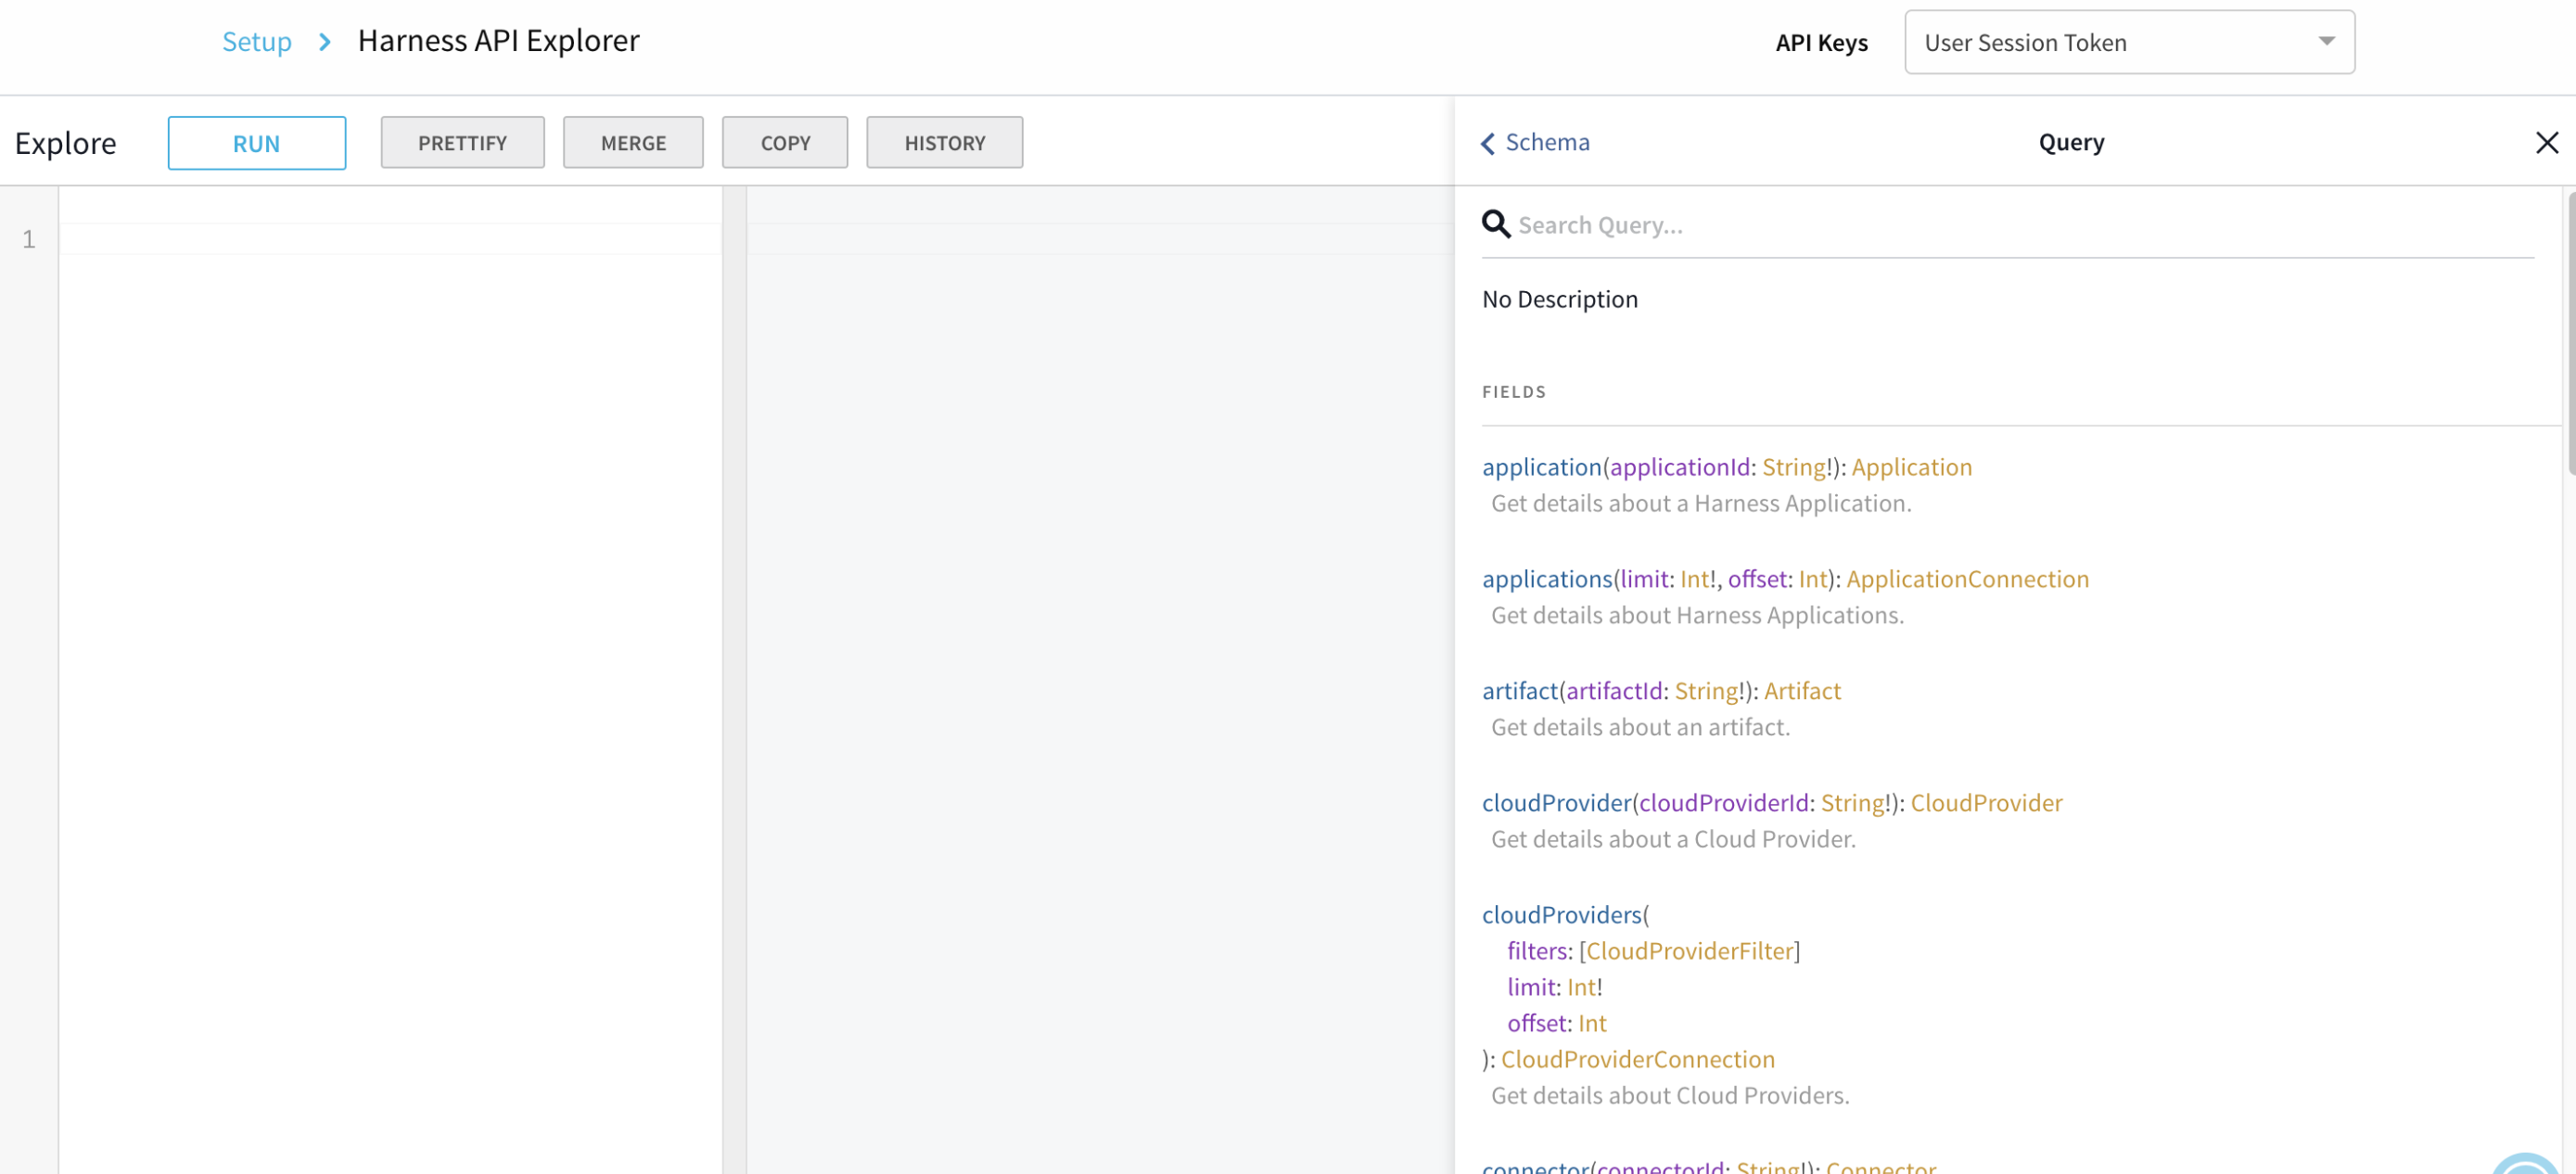The height and width of the screenshot is (1174, 2576).
Task: Click the search magnifier icon
Action: (1495, 224)
